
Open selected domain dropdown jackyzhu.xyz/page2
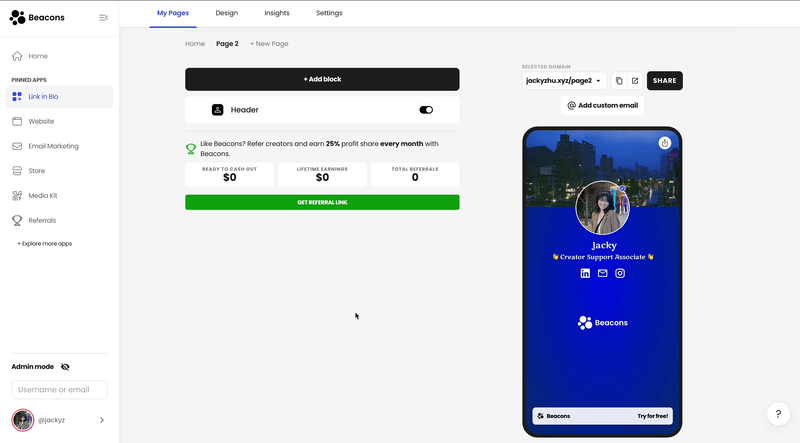564,81
